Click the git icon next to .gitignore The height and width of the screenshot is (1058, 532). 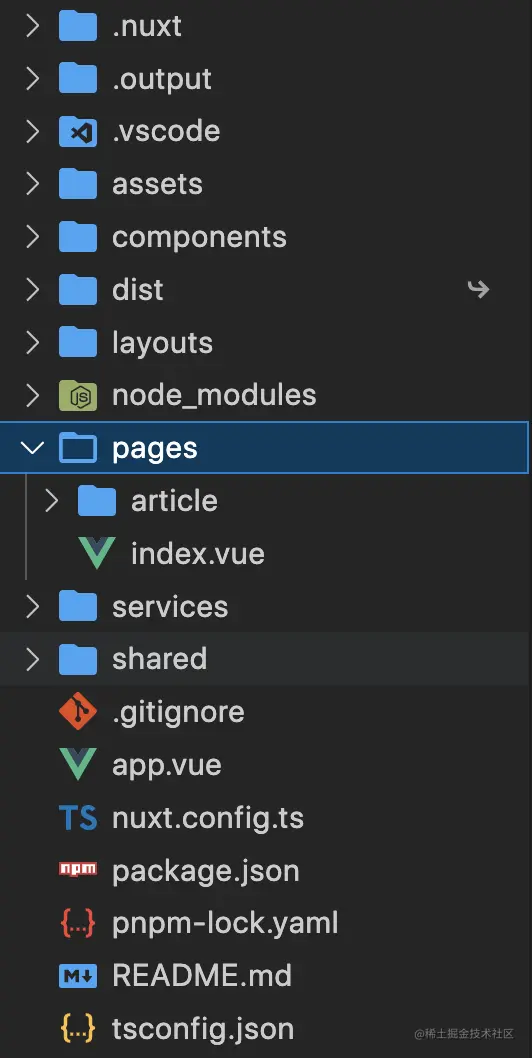pyautogui.click(x=78, y=711)
